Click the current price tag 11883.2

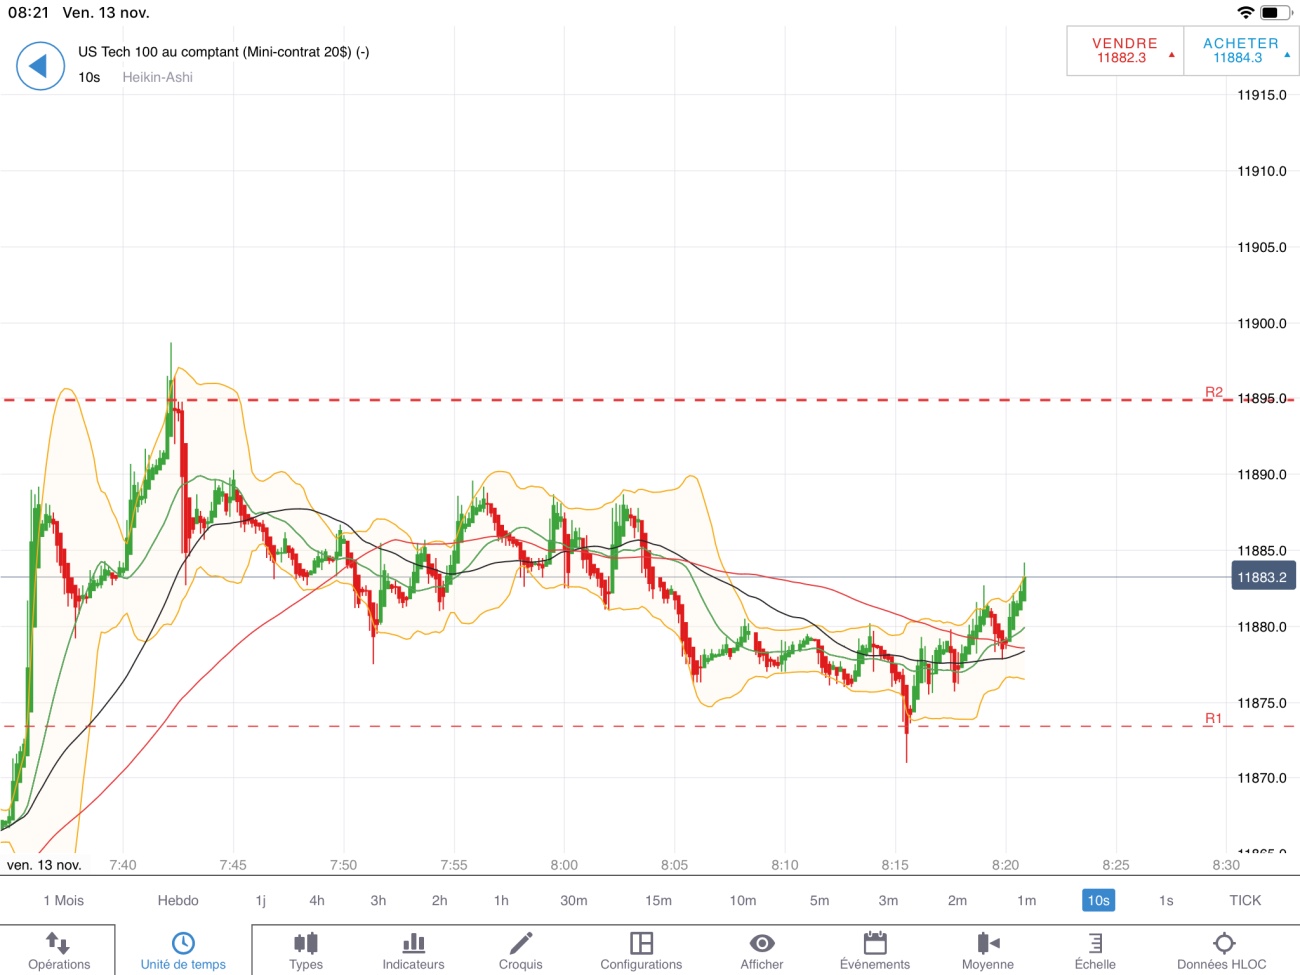tap(1262, 577)
